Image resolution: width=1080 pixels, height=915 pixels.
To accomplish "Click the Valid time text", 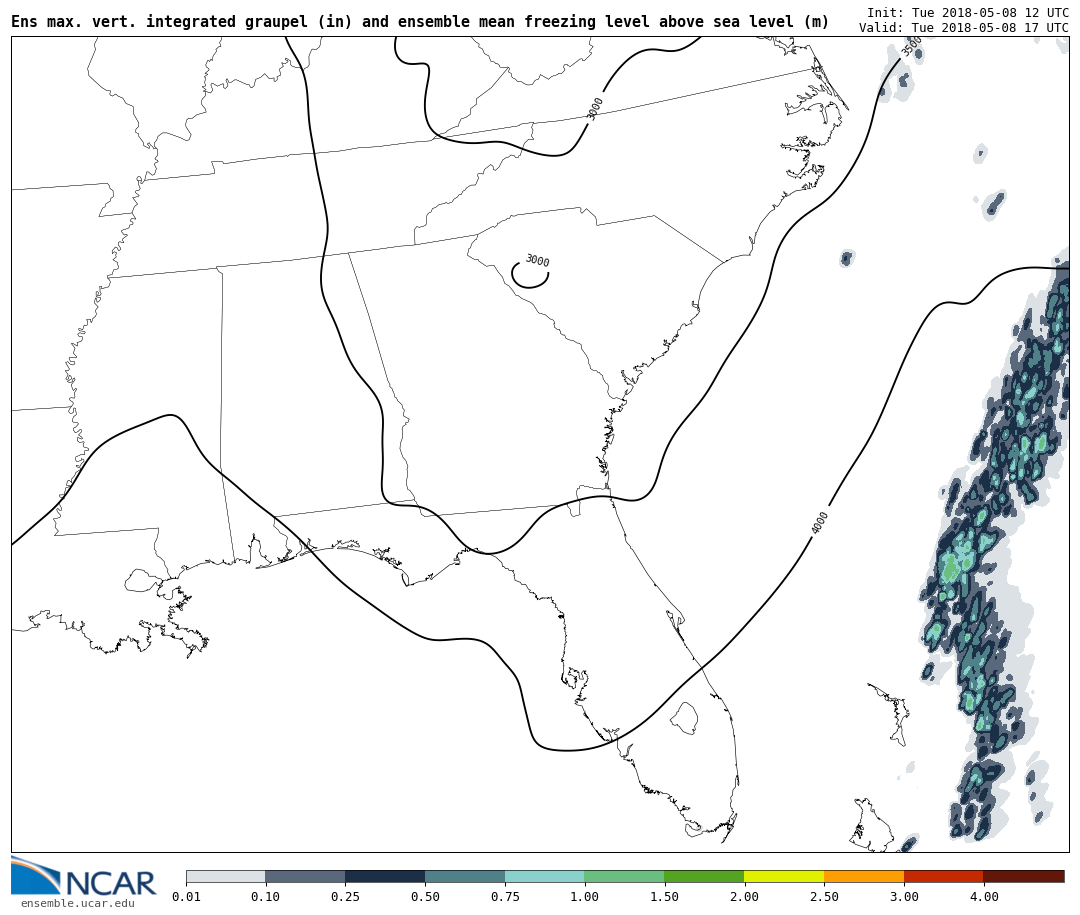I will 963,28.
